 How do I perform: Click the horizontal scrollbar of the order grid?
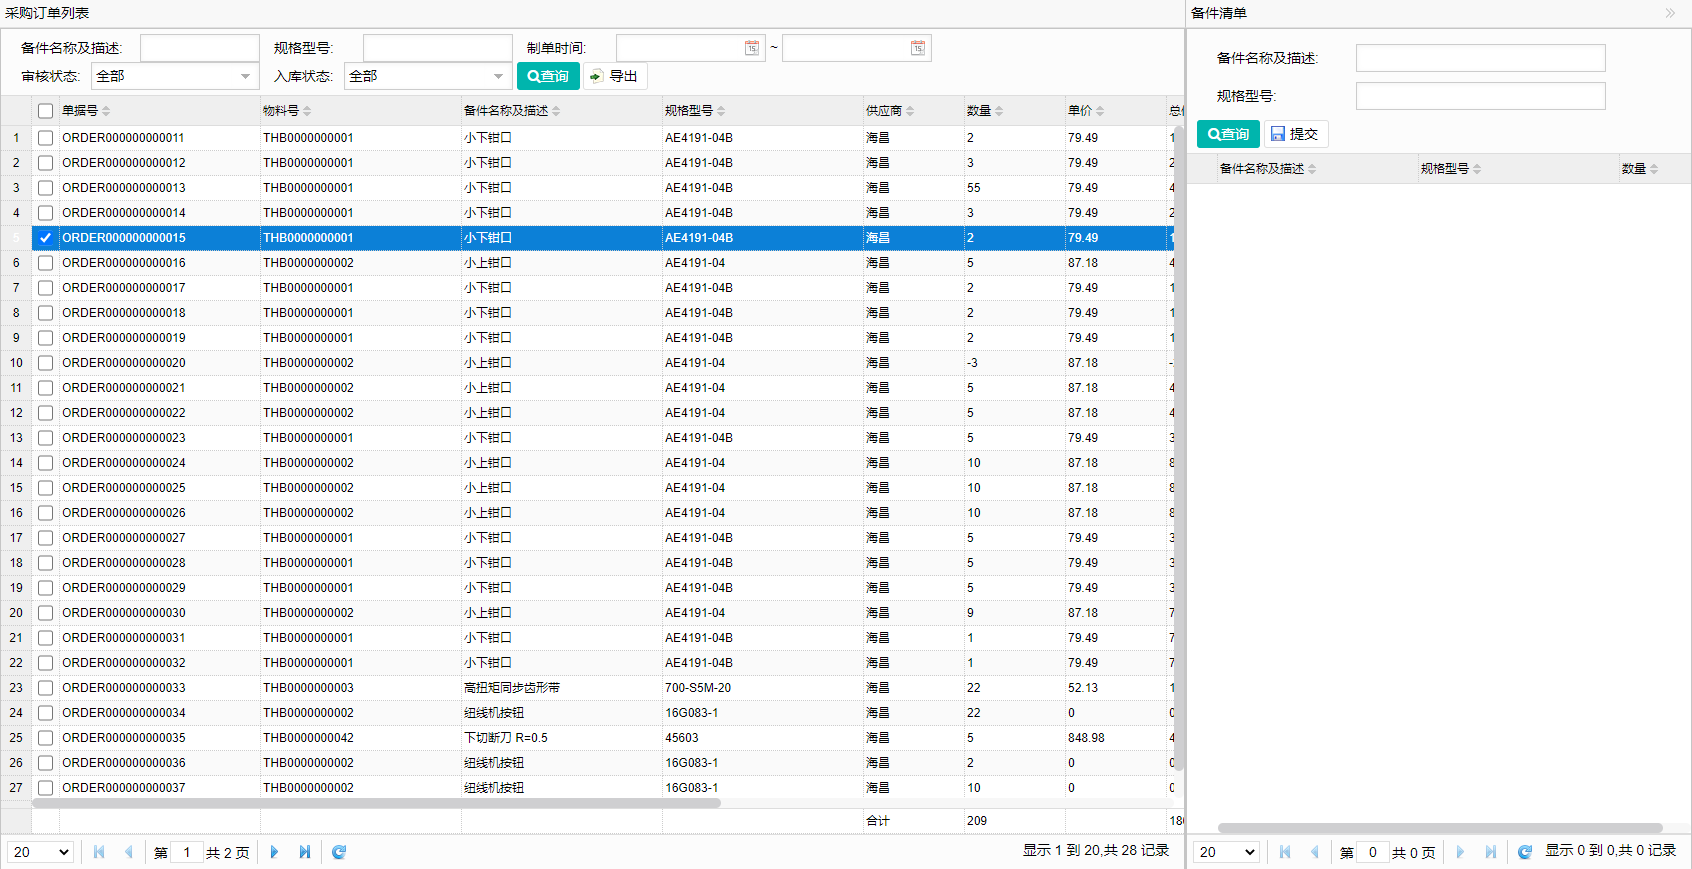point(376,803)
